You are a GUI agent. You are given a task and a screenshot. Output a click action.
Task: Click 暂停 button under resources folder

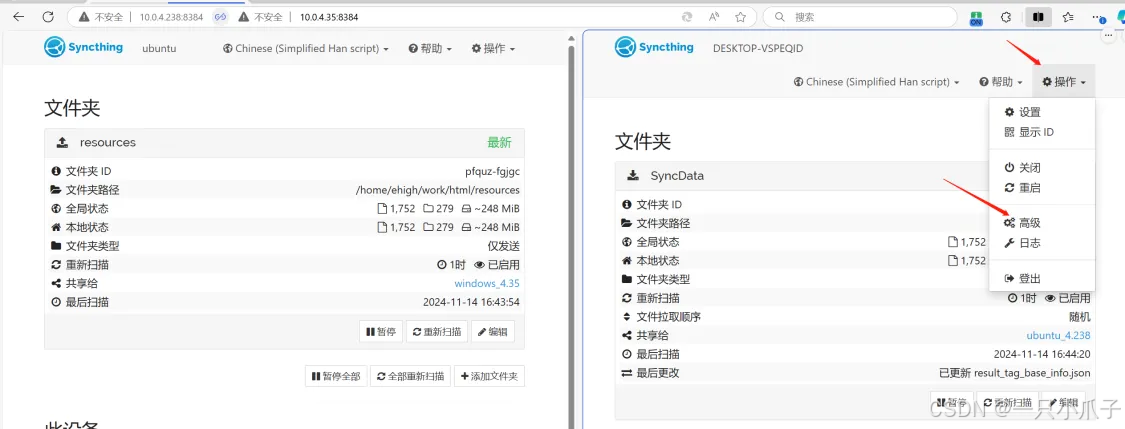tap(381, 331)
